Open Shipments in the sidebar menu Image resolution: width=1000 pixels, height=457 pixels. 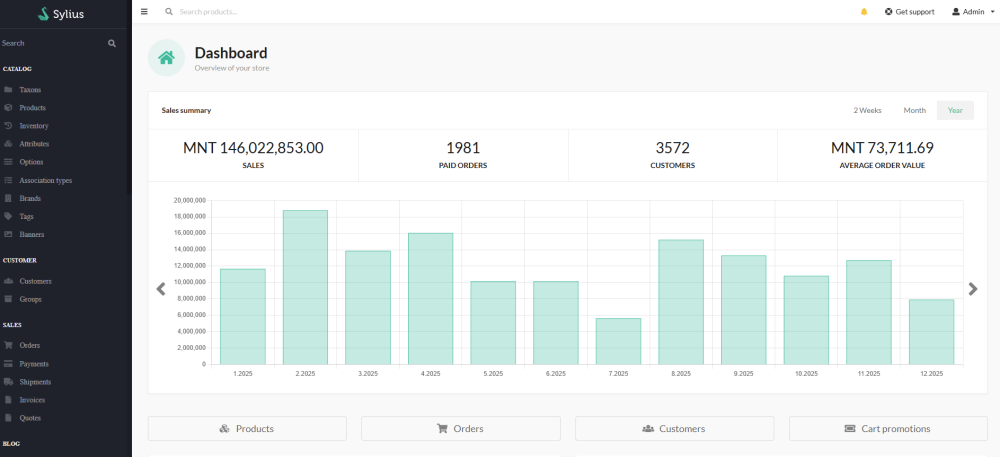point(35,382)
